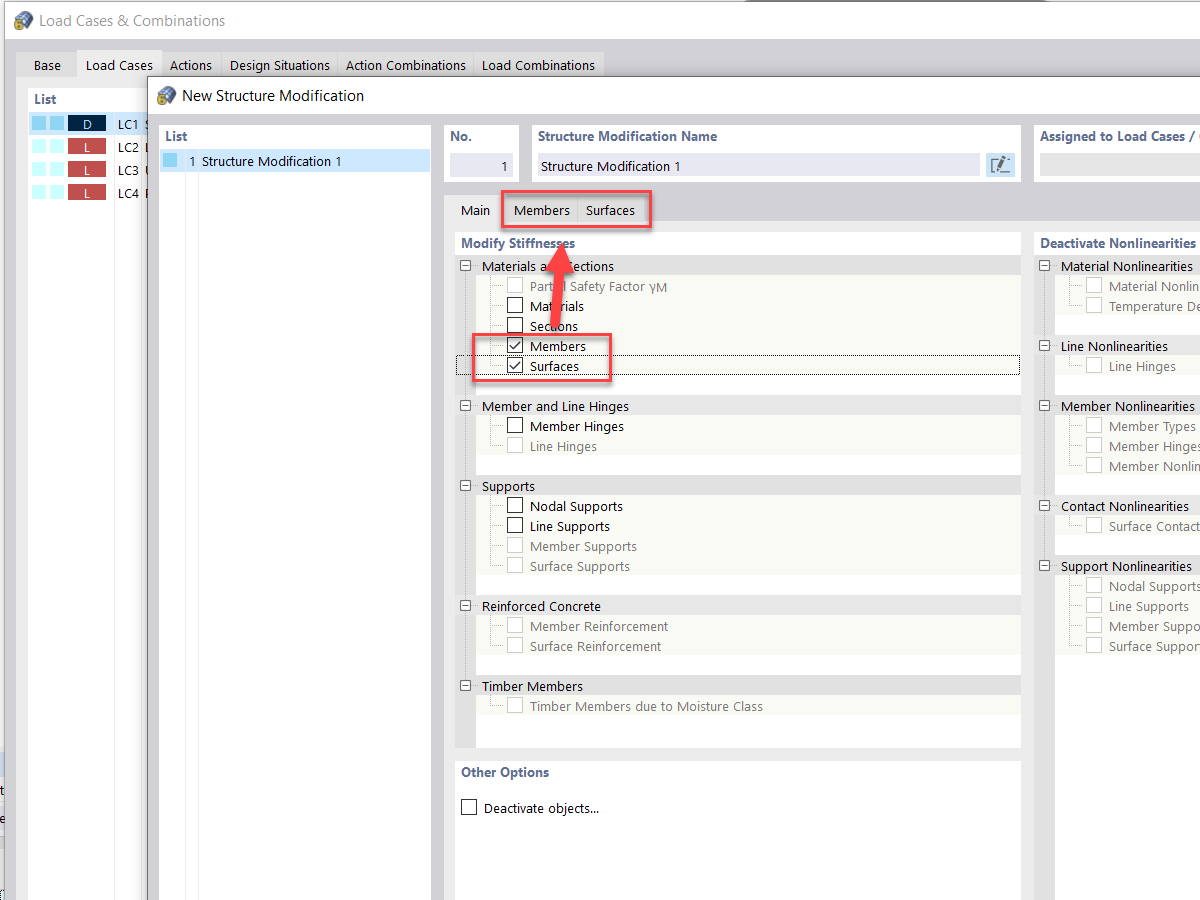Screen dimensions: 1200x900
Task: Click the New Structure Modification dialog icon
Action: coord(166,96)
